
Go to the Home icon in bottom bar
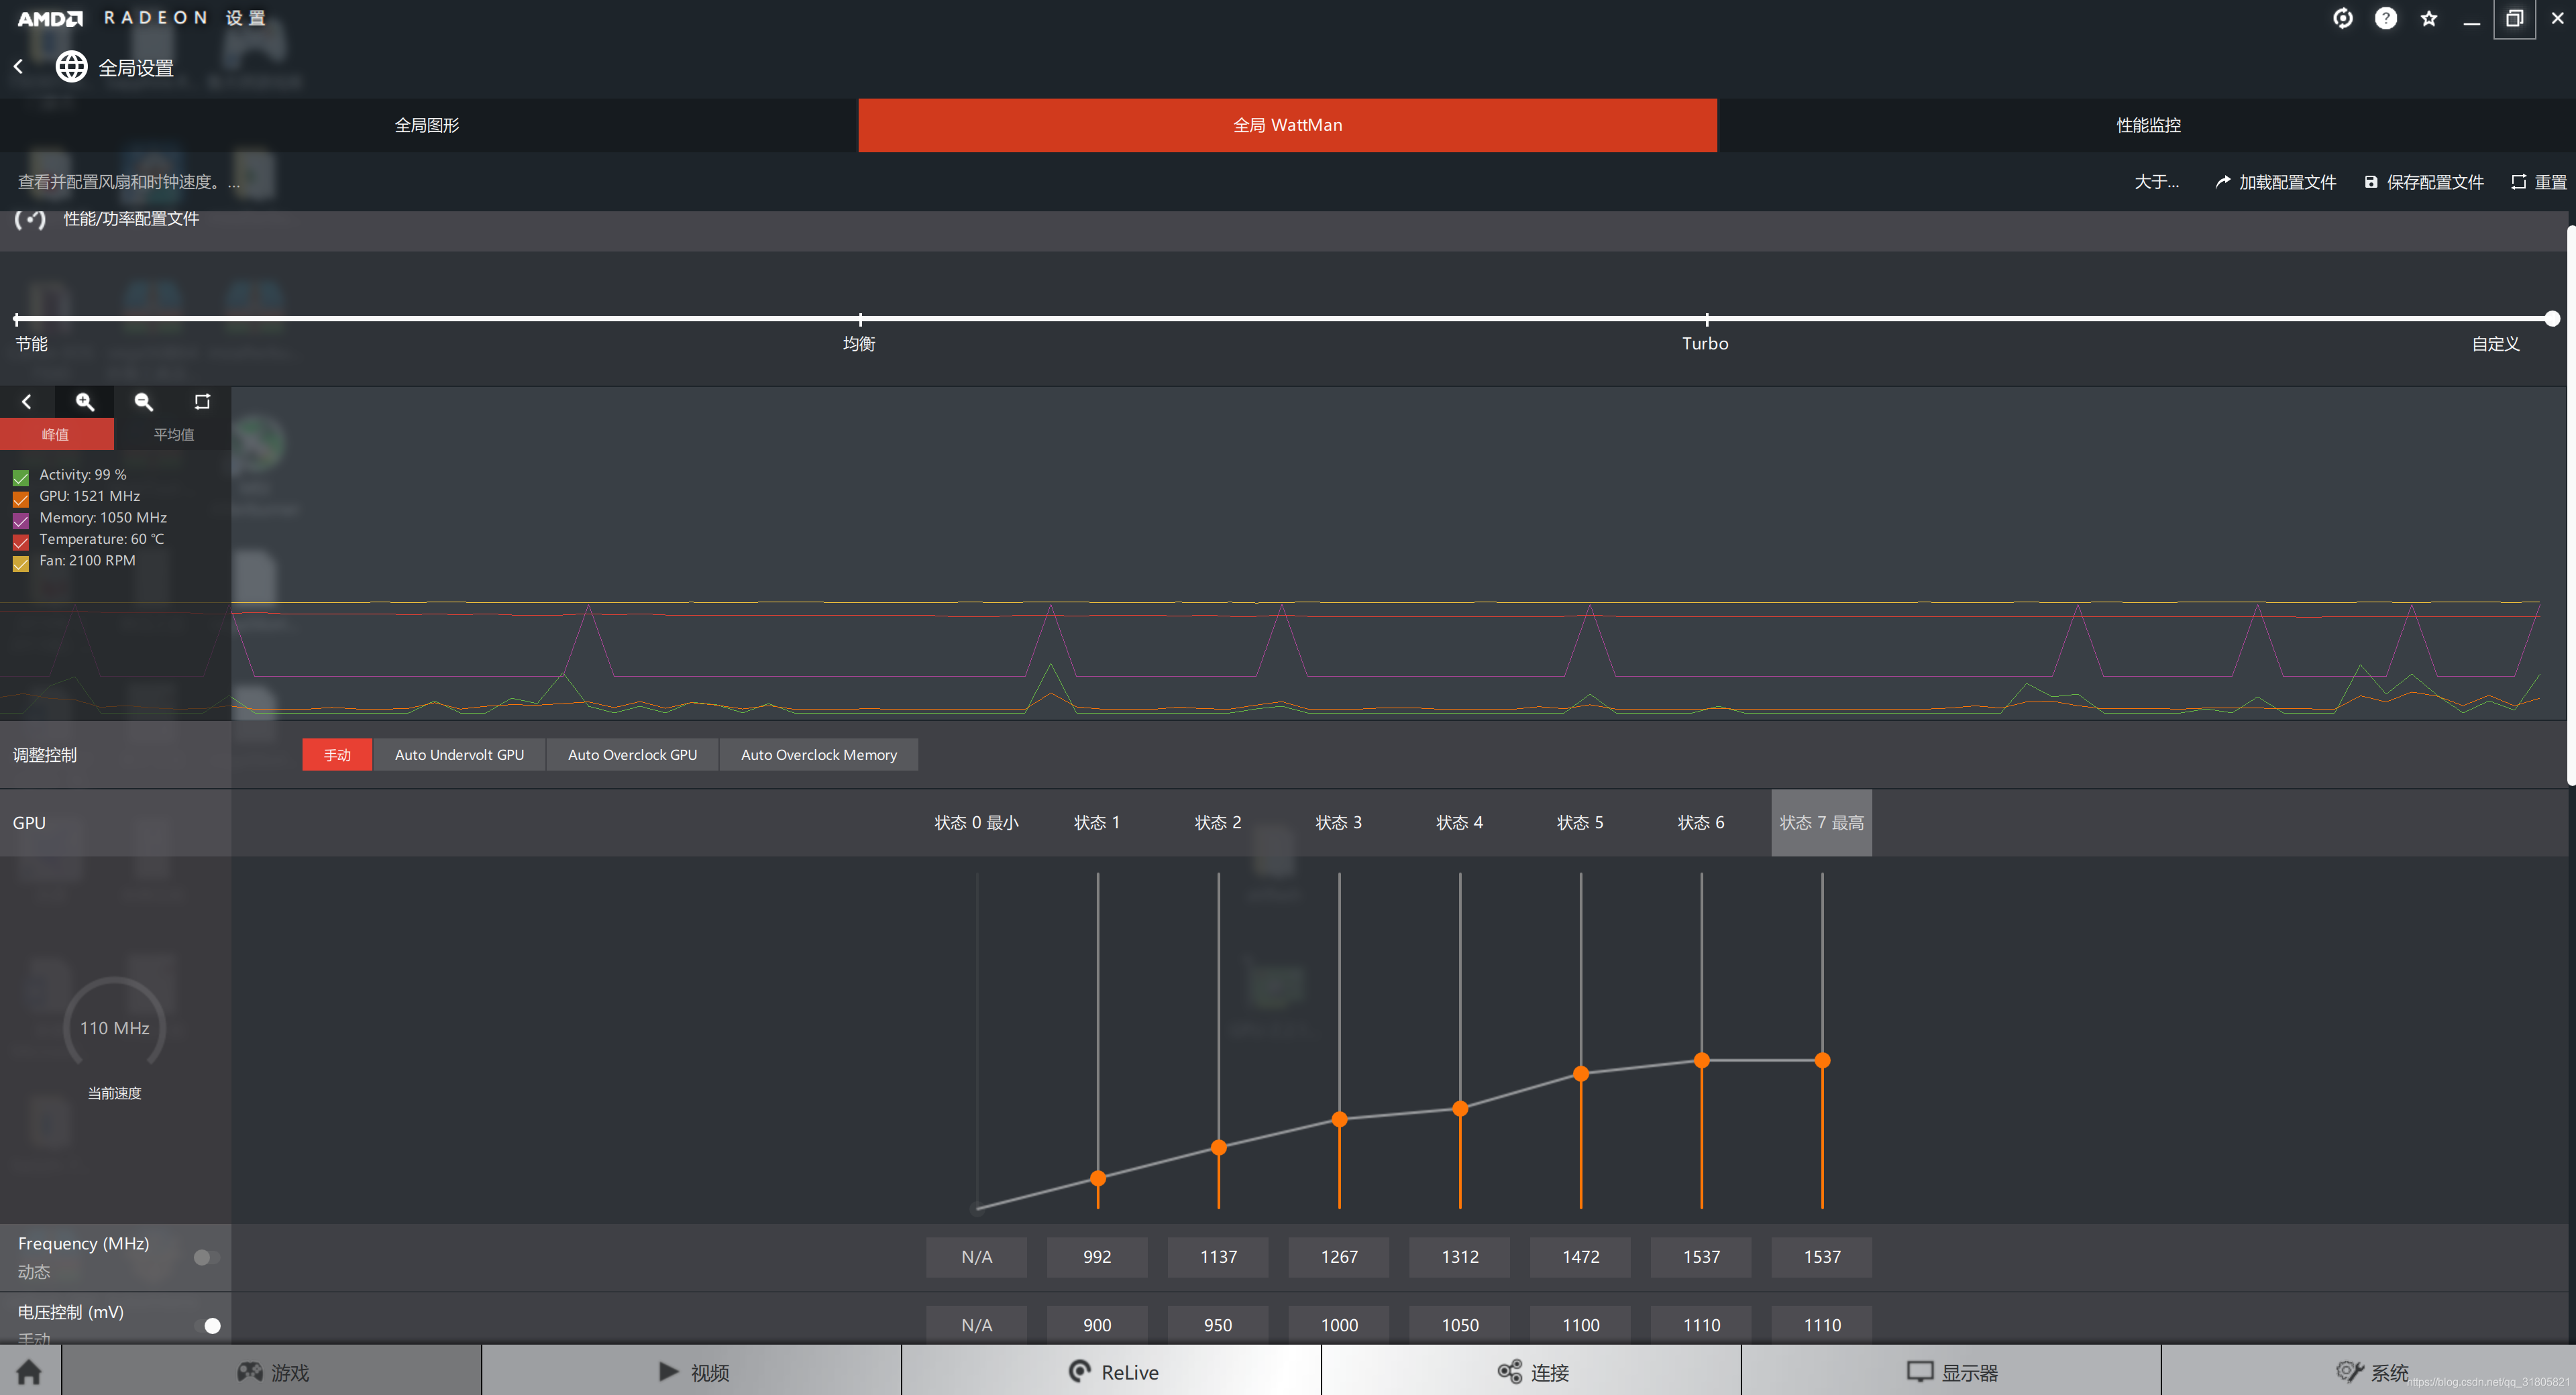[29, 1371]
